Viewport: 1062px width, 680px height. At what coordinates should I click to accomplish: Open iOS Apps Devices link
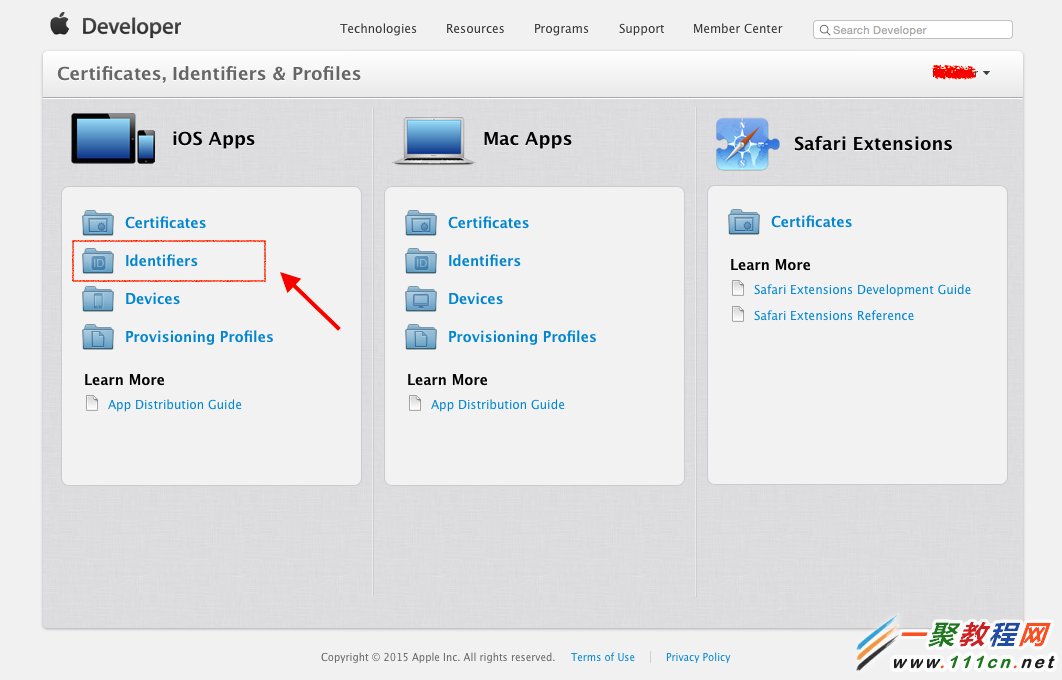(152, 299)
